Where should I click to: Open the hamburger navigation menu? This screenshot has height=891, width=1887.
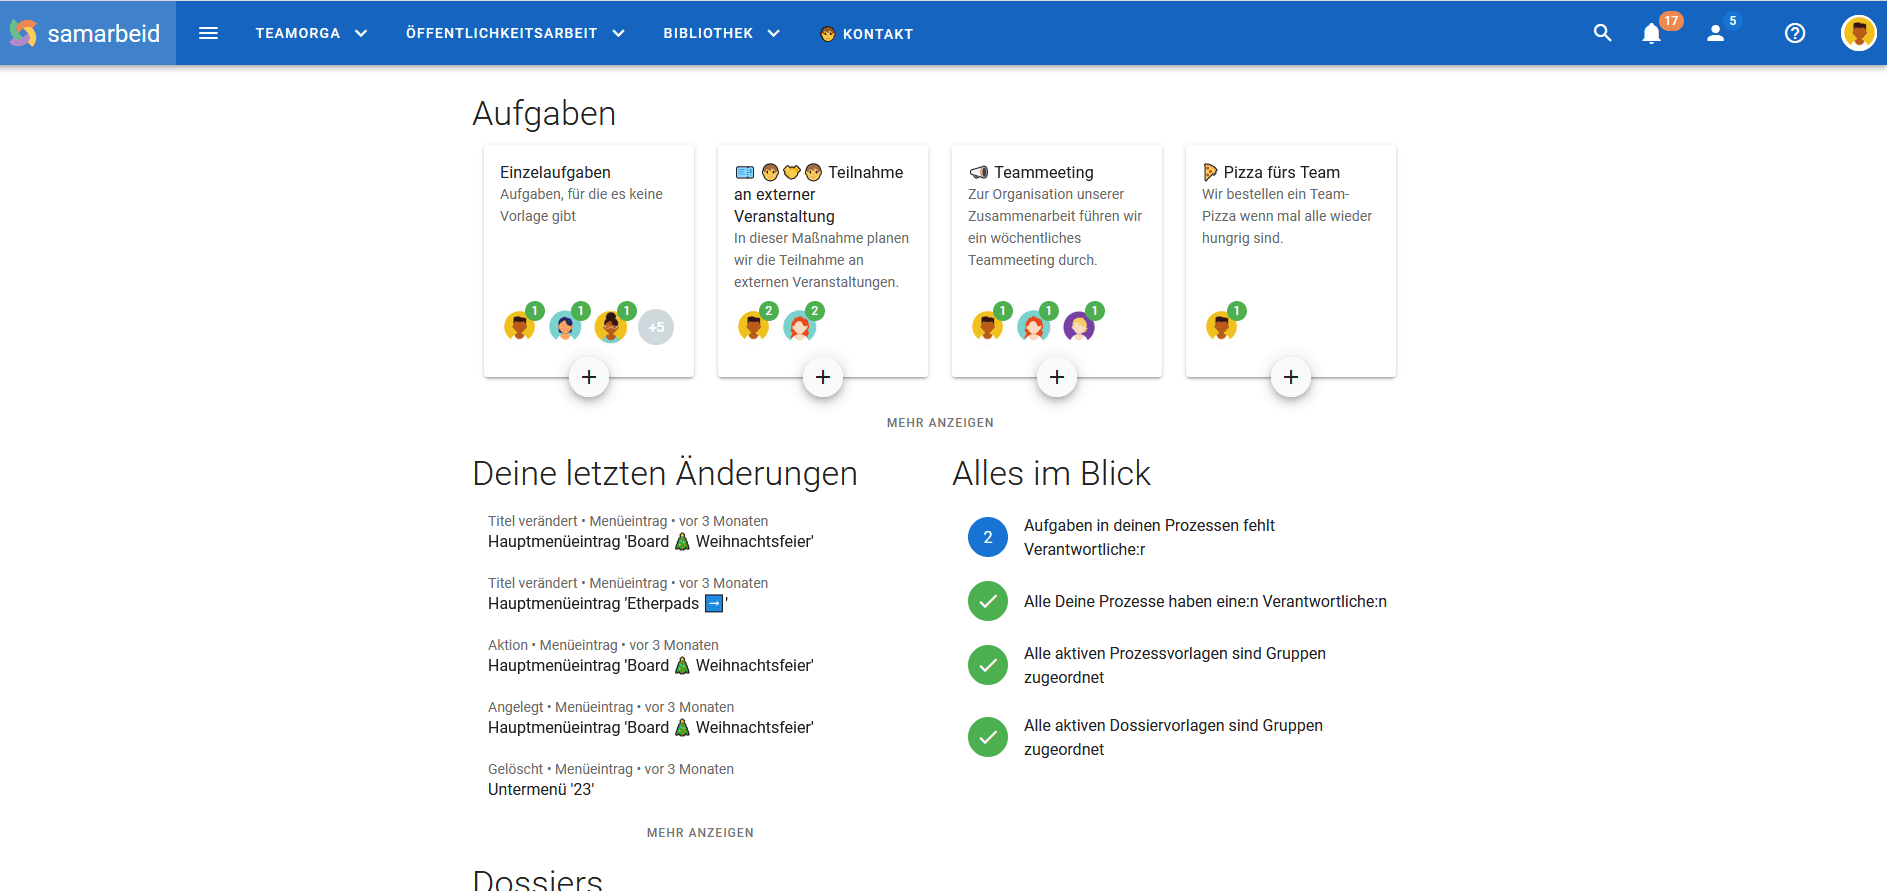point(208,33)
